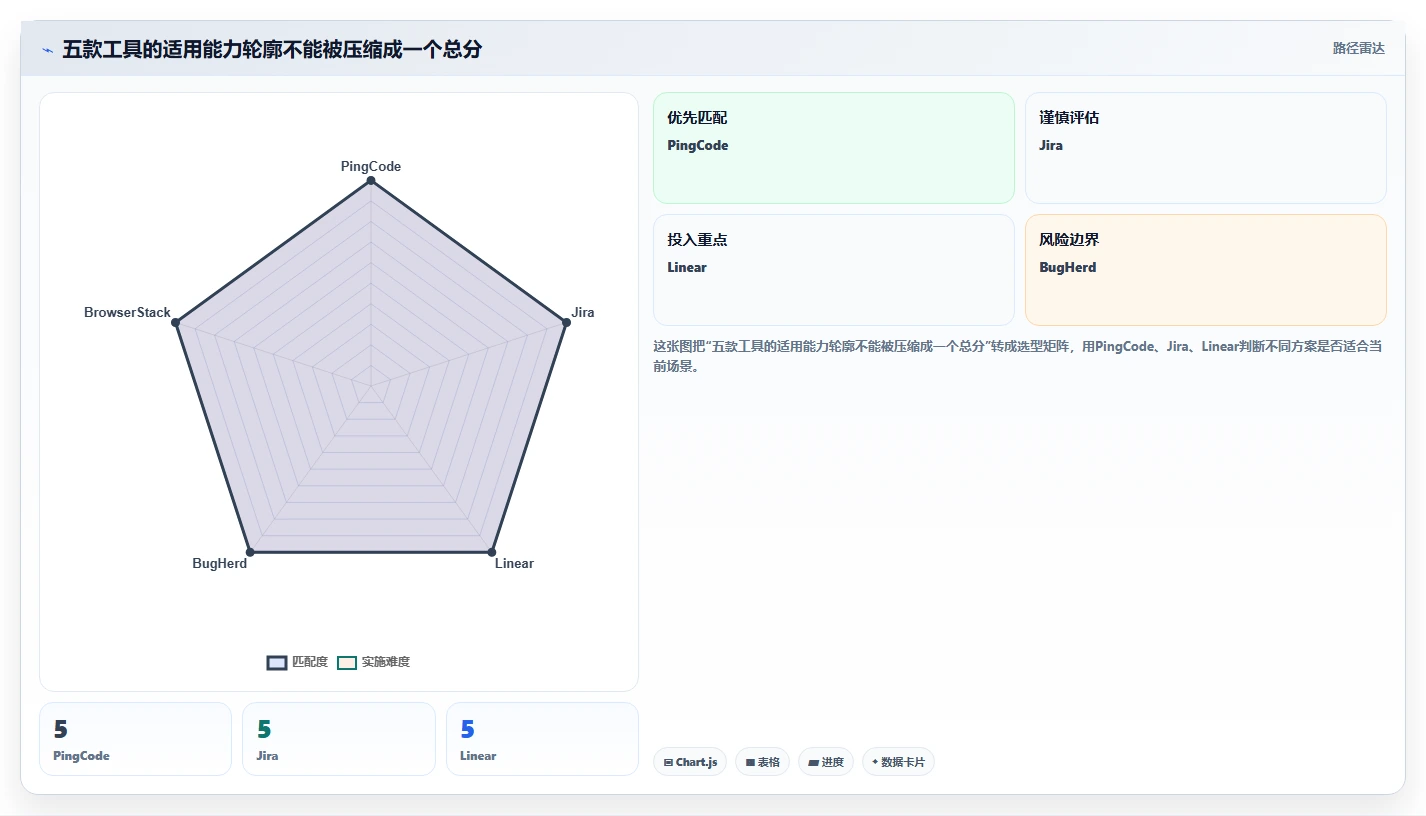Click the 数据卡片 tag chip
This screenshot has width=1426, height=816.
pos(898,762)
